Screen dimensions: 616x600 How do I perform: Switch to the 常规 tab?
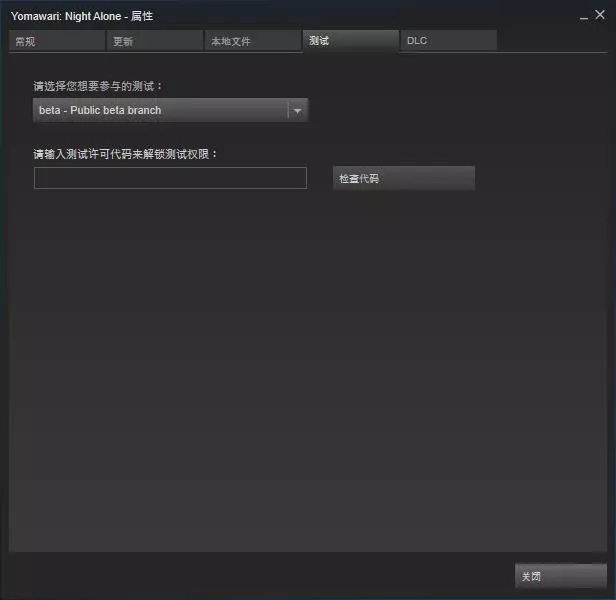57,41
